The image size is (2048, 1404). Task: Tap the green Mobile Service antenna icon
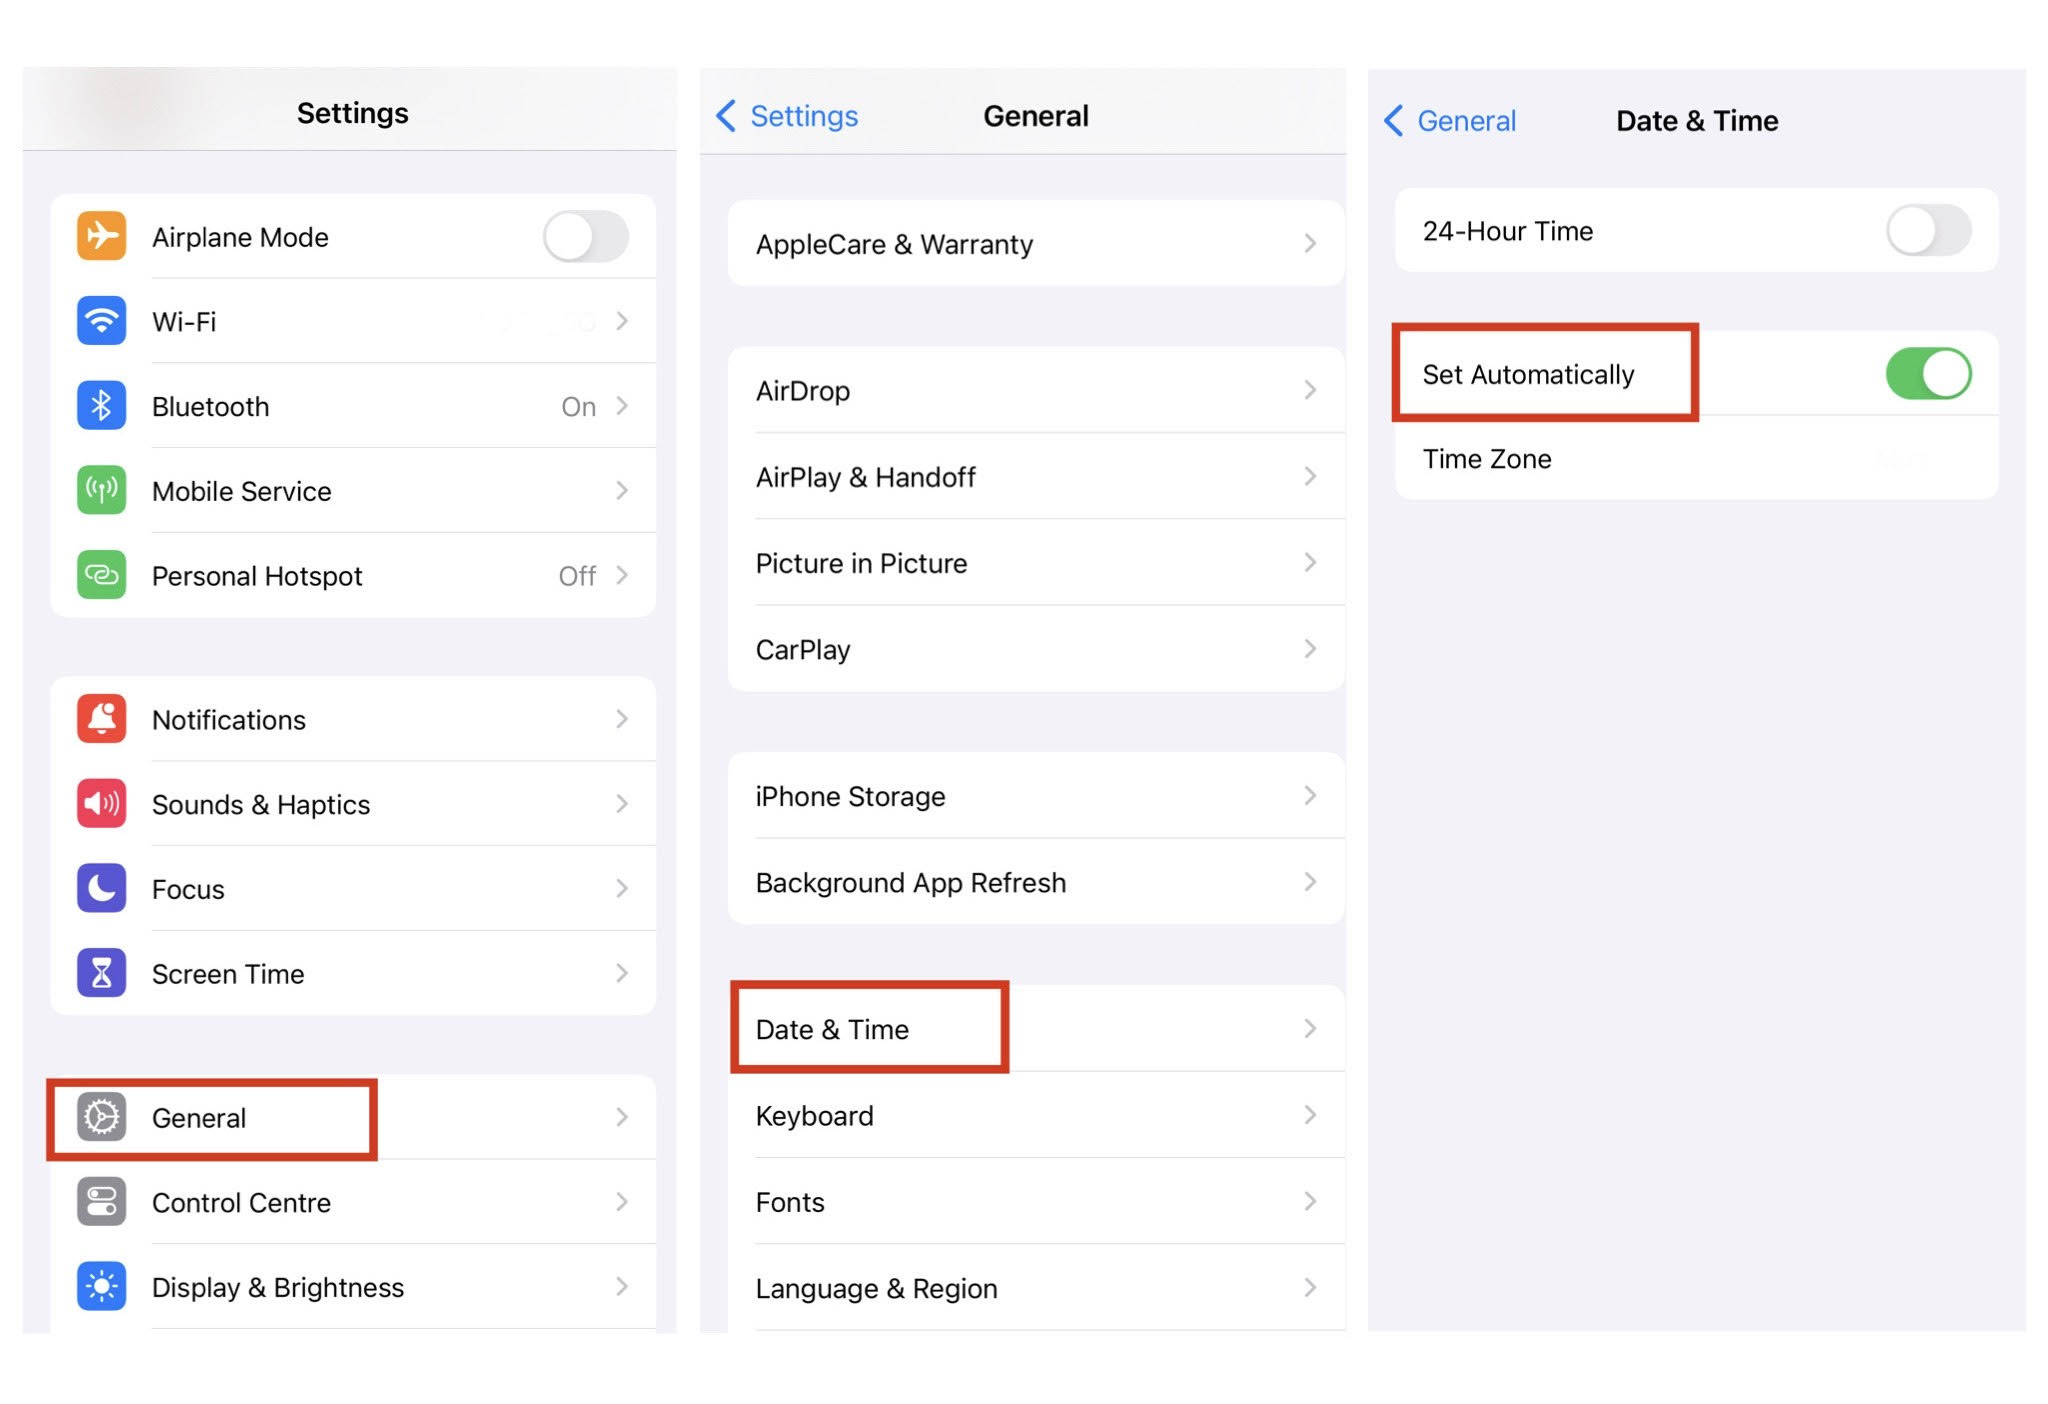pyautogui.click(x=101, y=490)
